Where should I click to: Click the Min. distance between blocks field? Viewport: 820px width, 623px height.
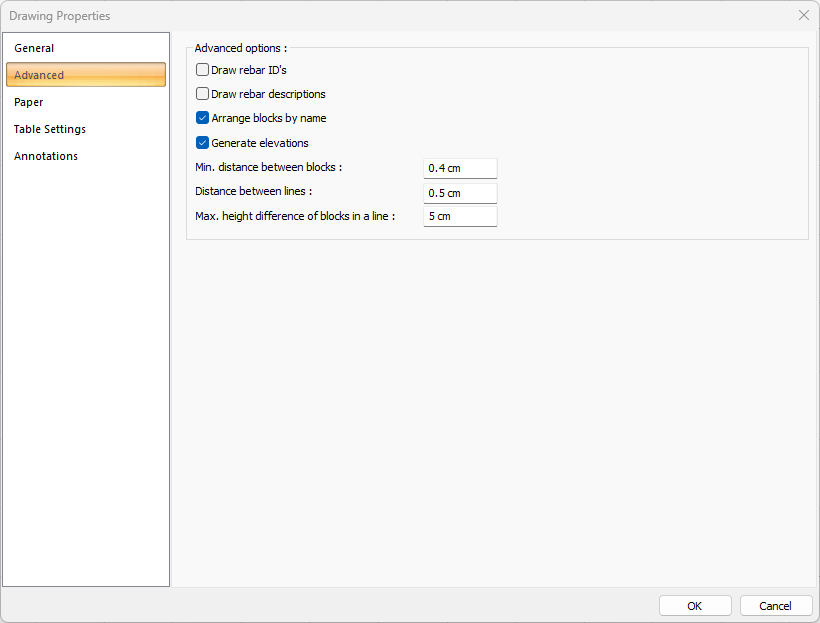click(x=460, y=168)
